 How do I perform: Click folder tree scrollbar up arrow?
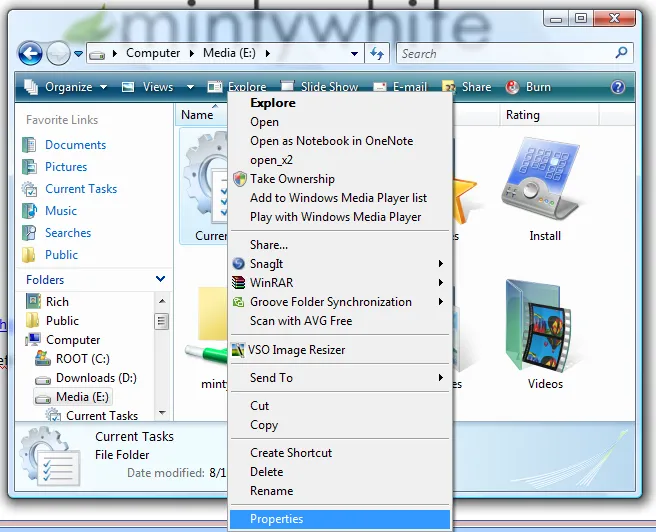[162, 301]
